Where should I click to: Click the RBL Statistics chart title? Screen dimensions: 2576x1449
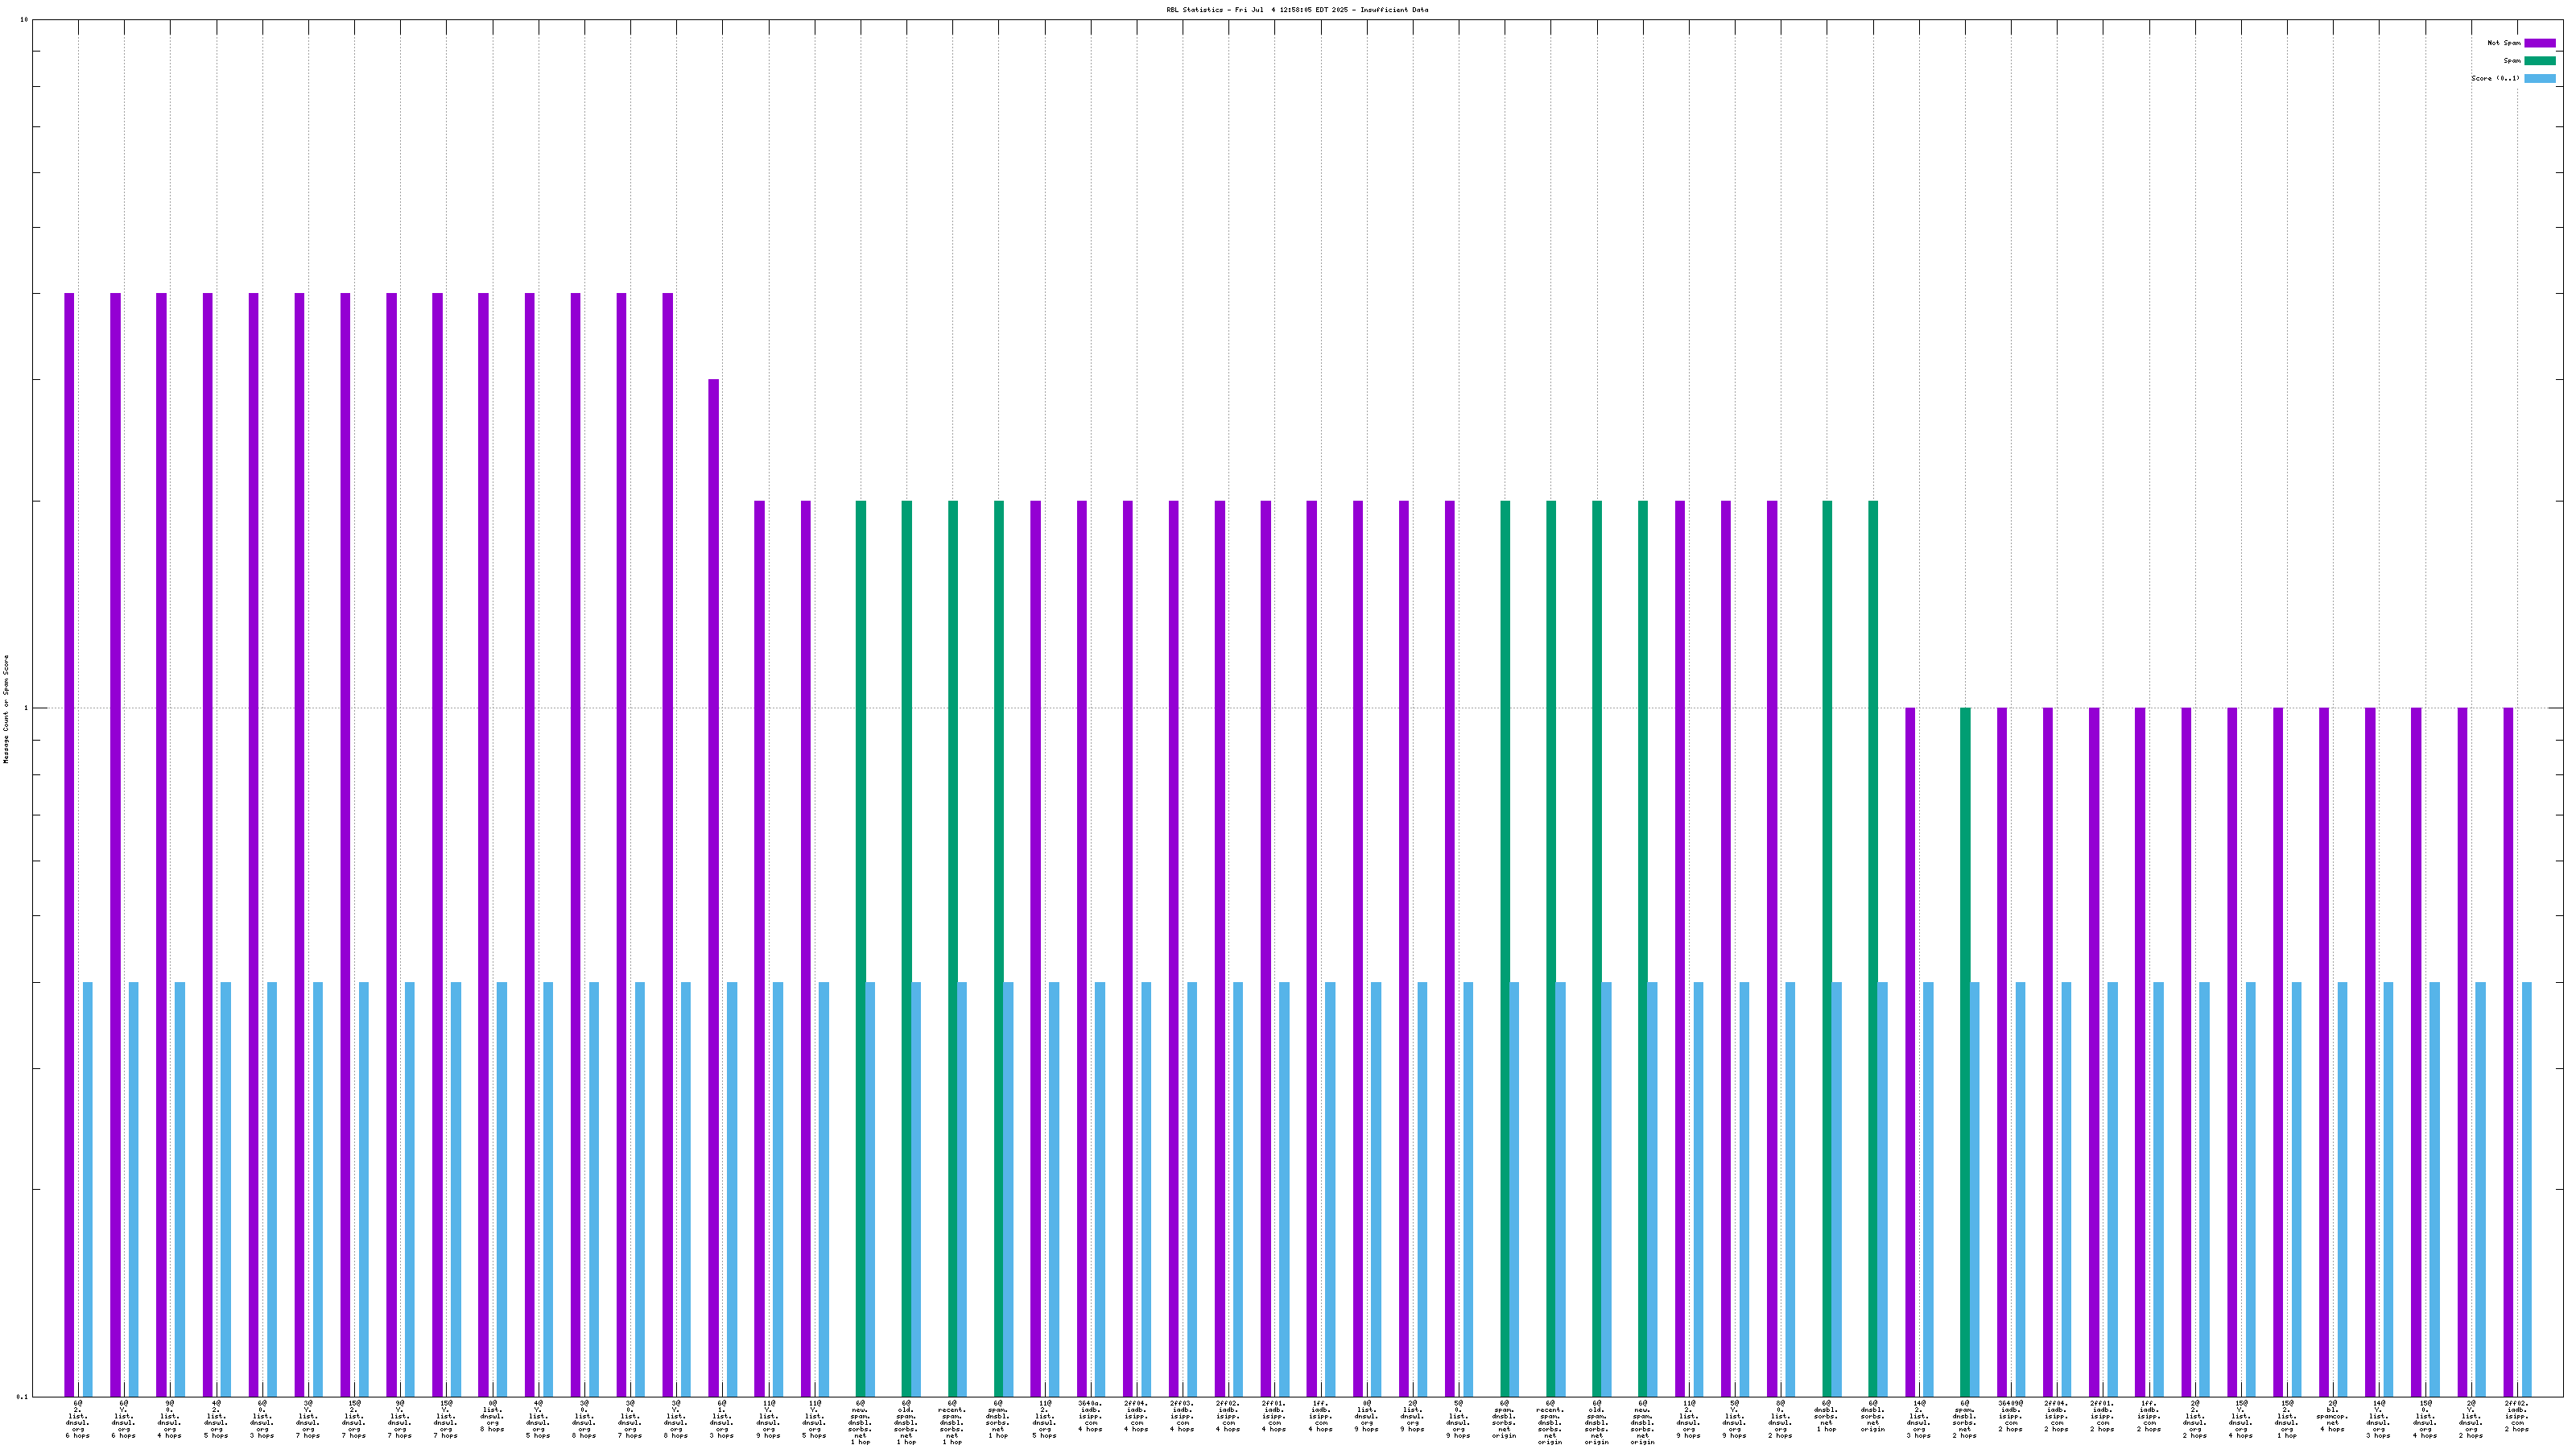pos(1297,10)
